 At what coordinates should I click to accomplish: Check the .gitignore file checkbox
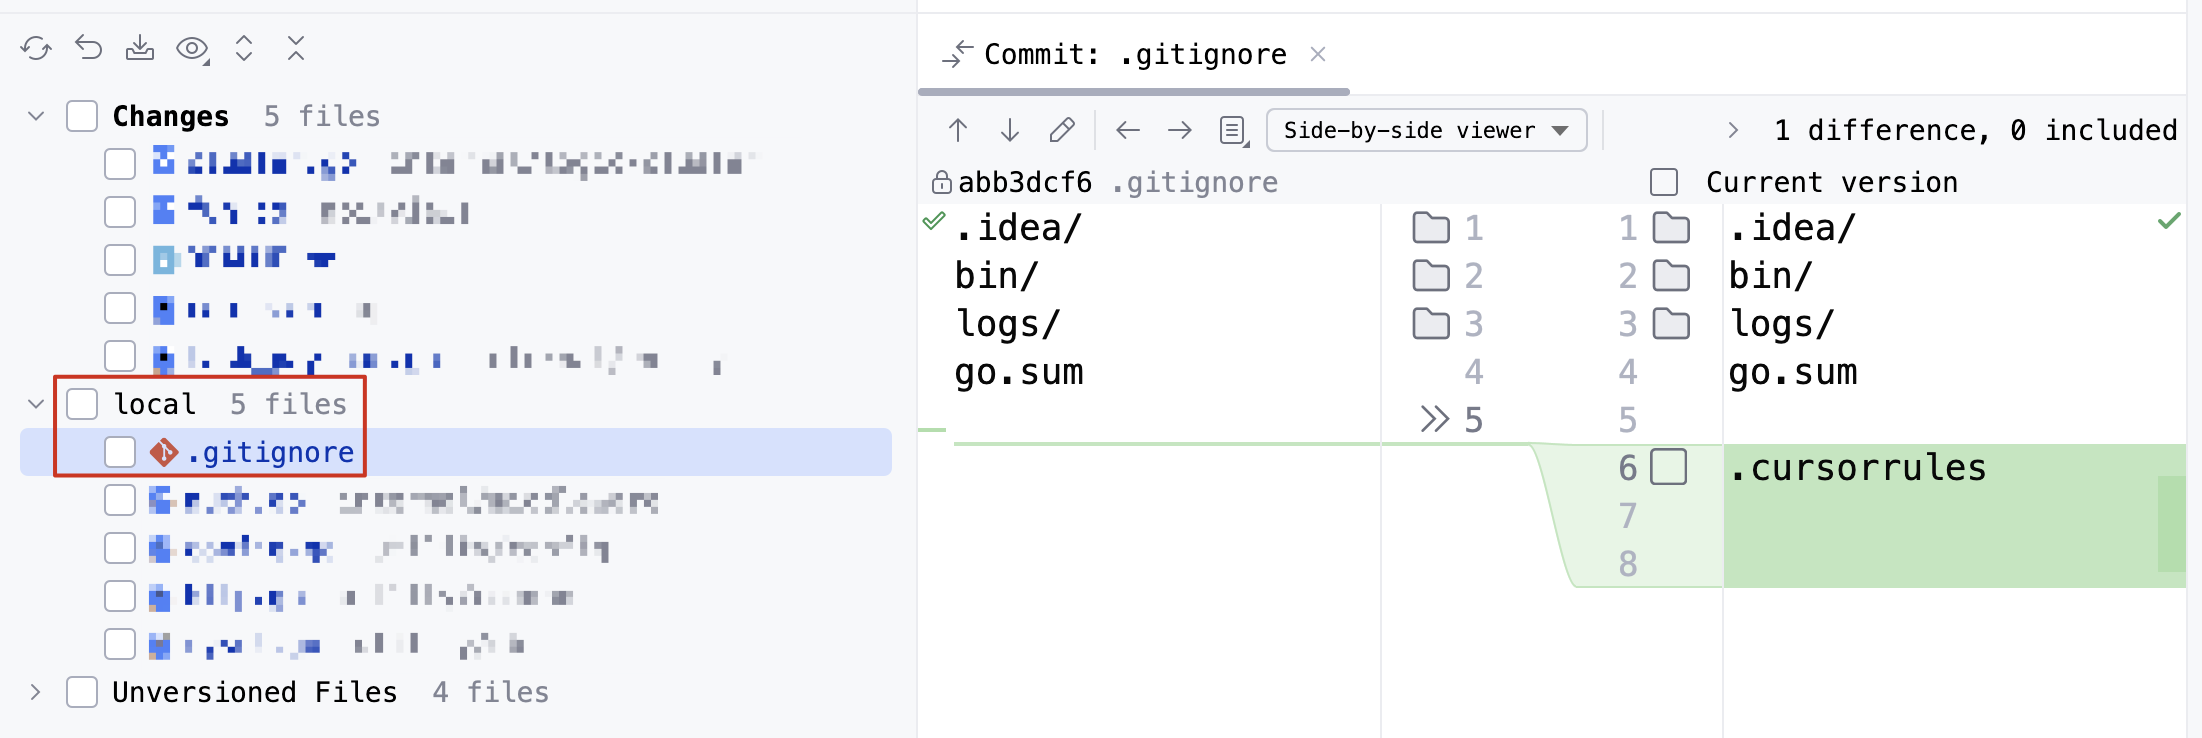pyautogui.click(x=120, y=452)
